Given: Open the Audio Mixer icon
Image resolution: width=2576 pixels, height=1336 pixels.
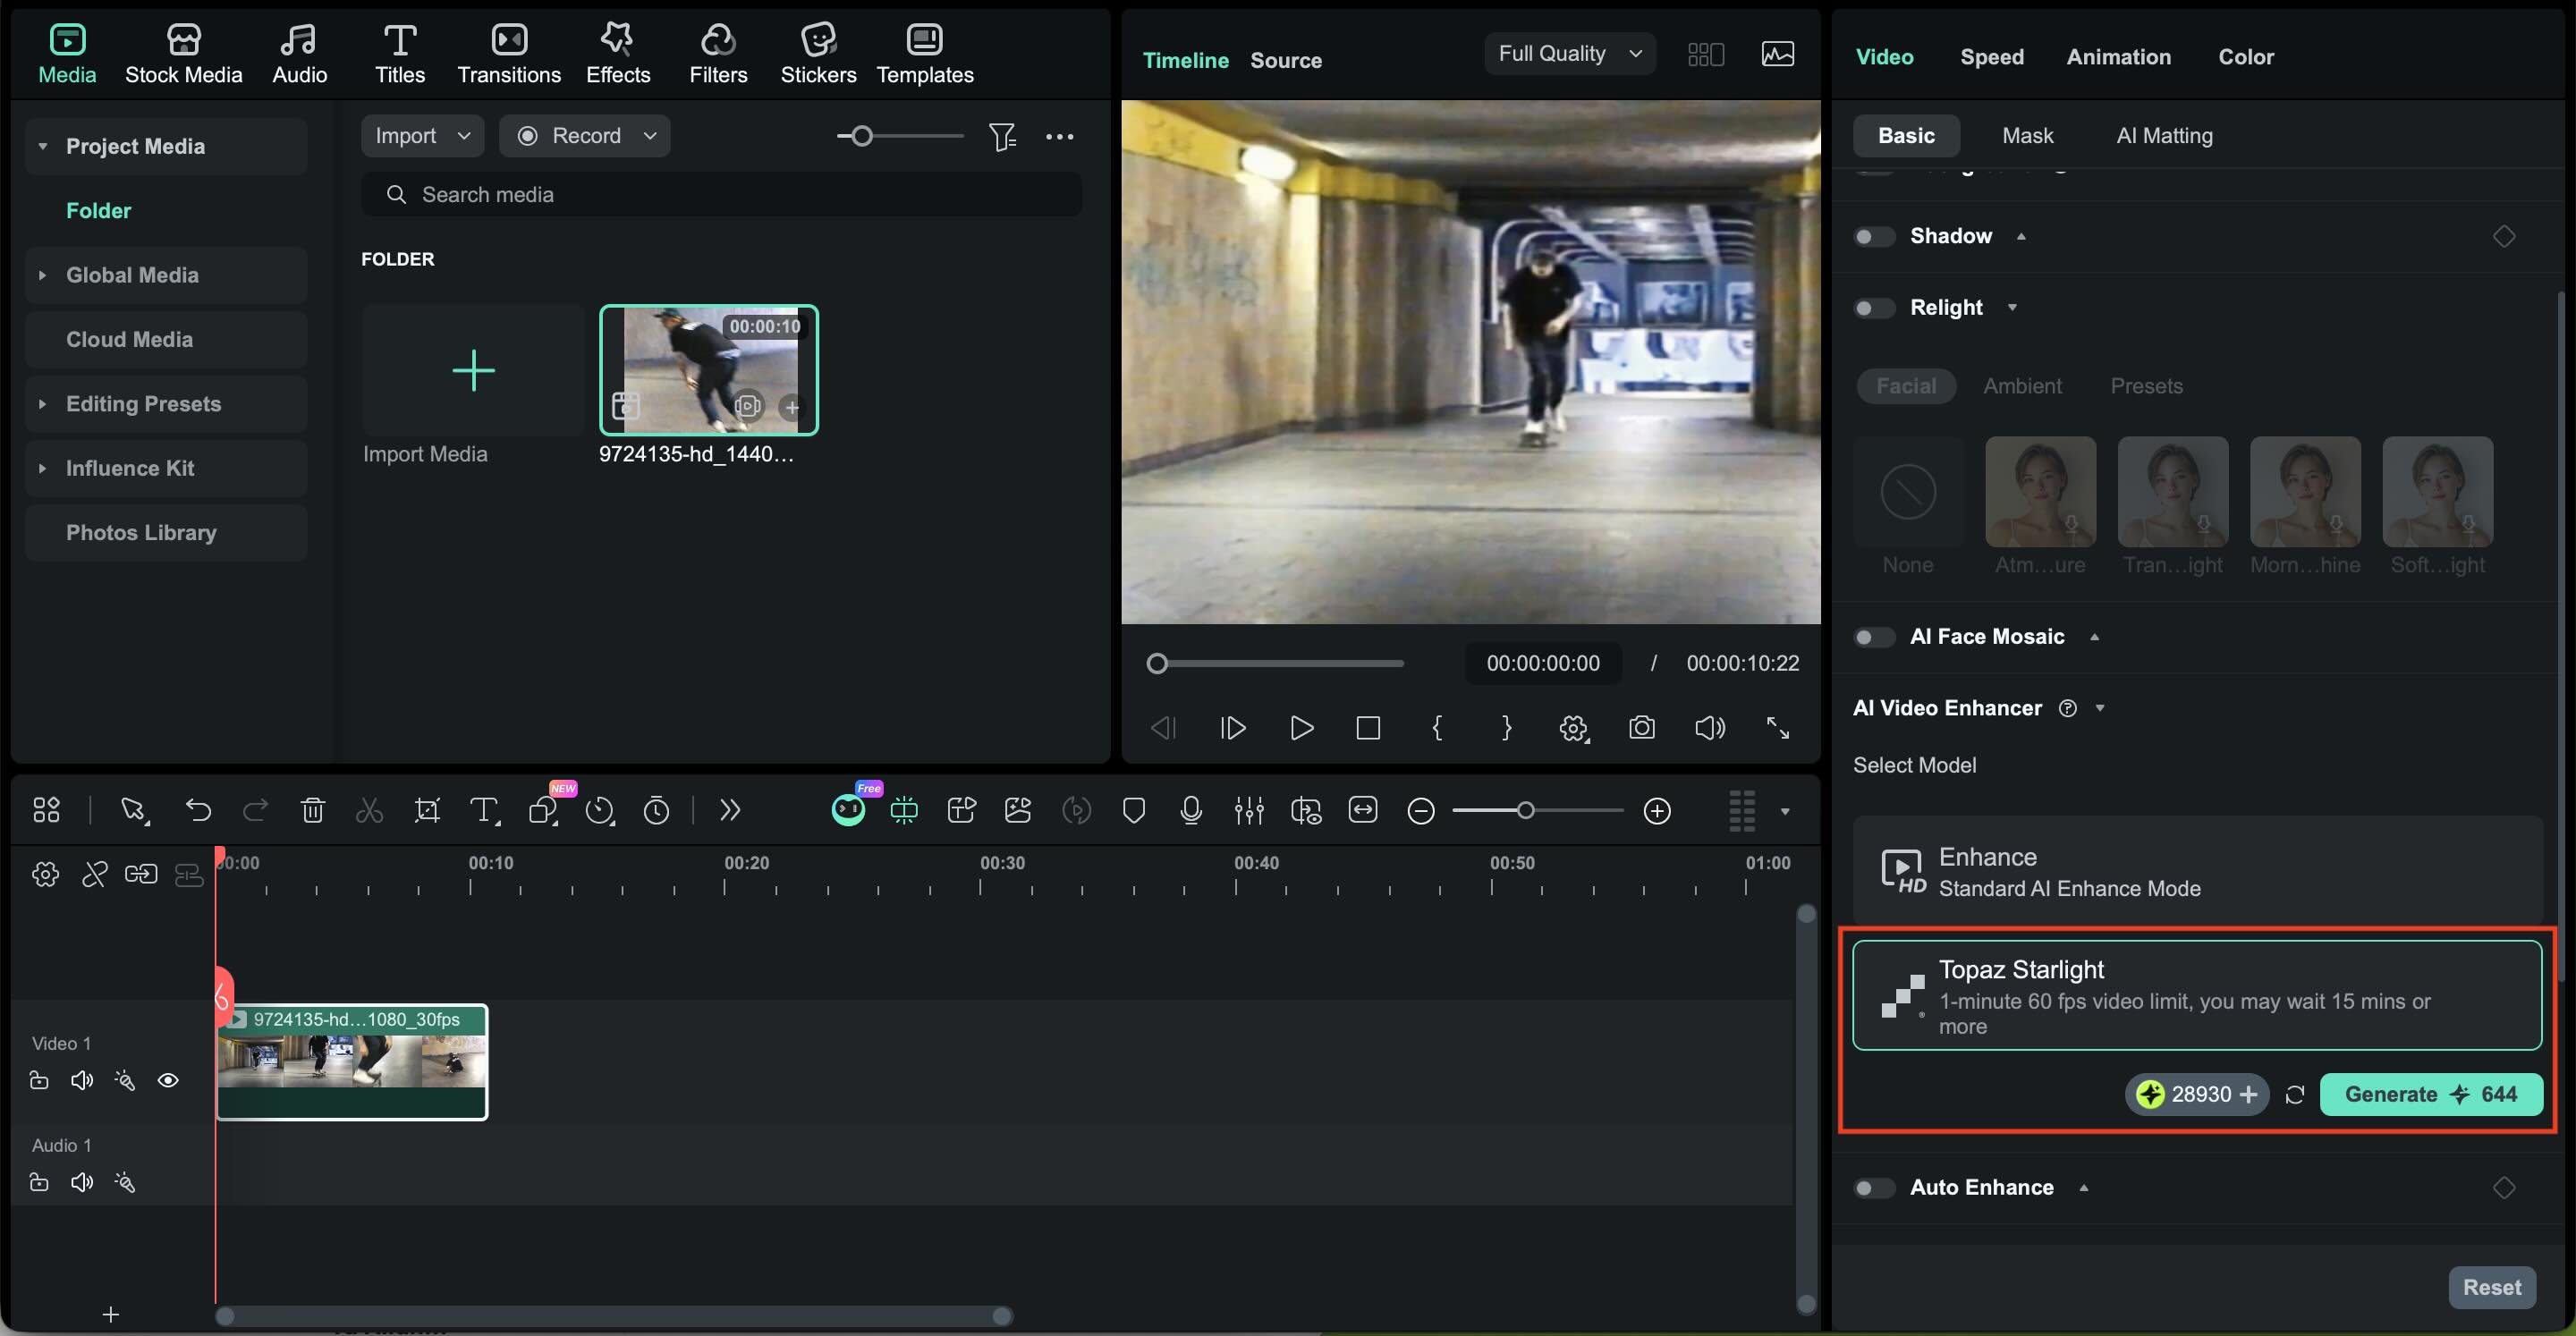Looking at the screenshot, I should (1248, 810).
